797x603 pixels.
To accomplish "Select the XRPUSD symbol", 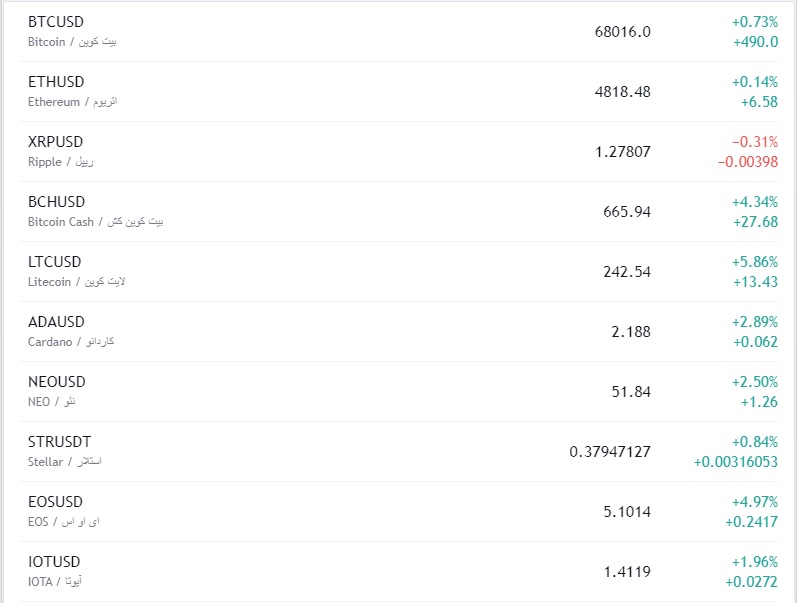I will coord(56,142).
